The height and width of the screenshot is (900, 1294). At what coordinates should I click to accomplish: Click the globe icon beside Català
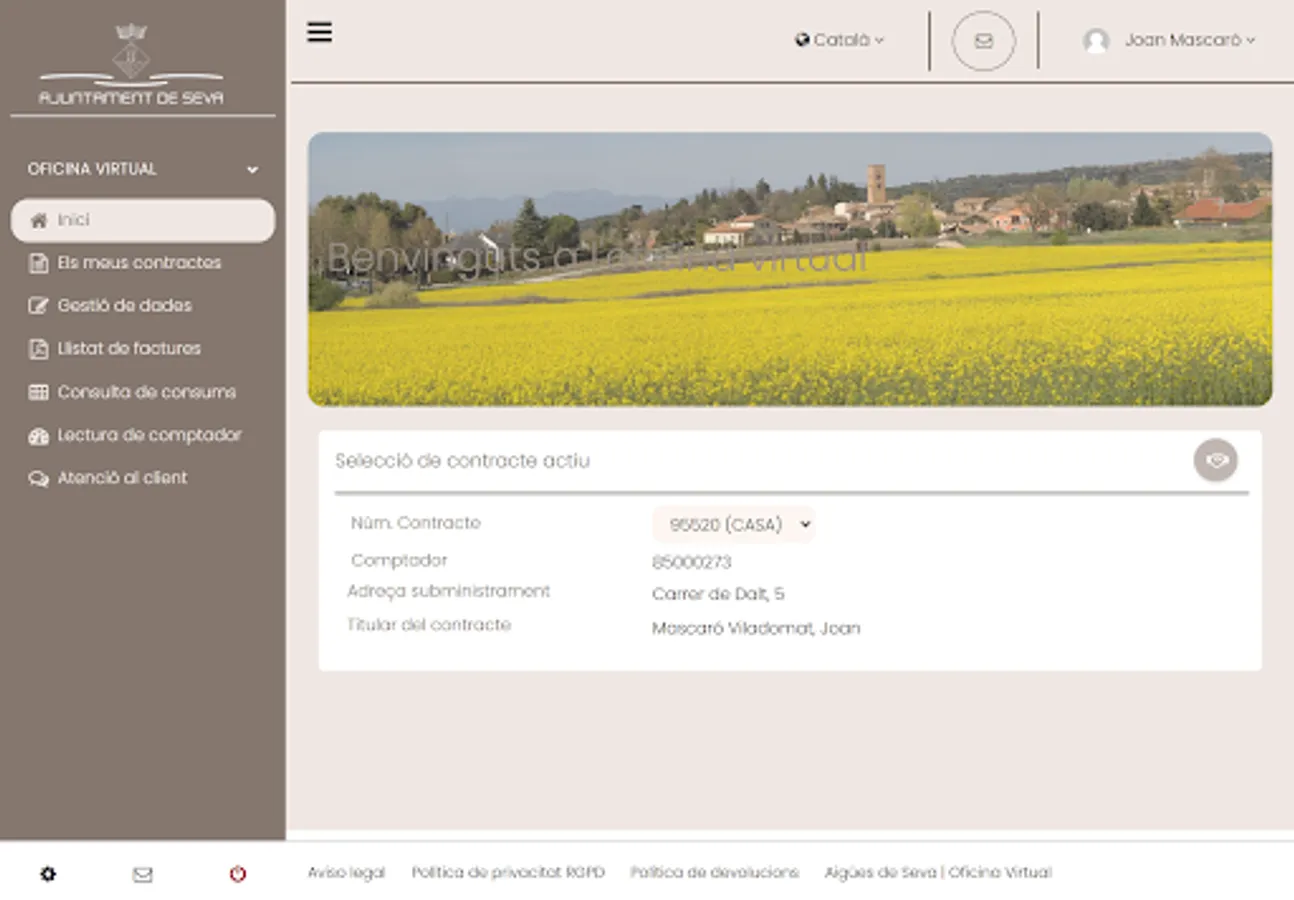[802, 40]
